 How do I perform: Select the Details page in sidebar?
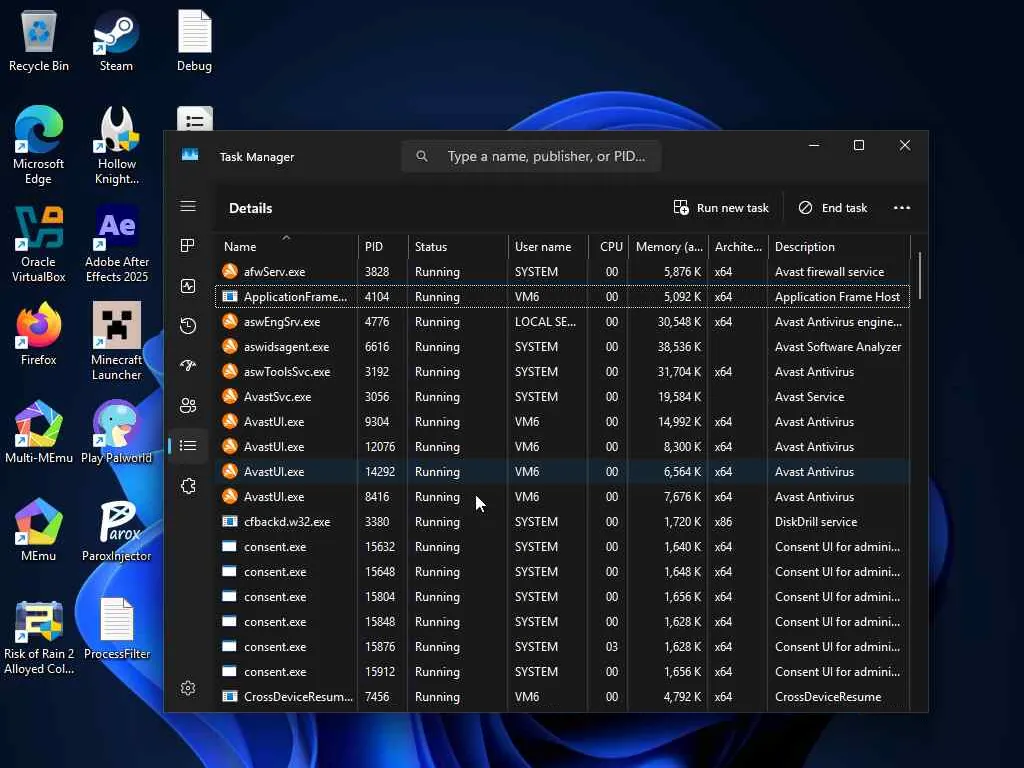coord(188,446)
